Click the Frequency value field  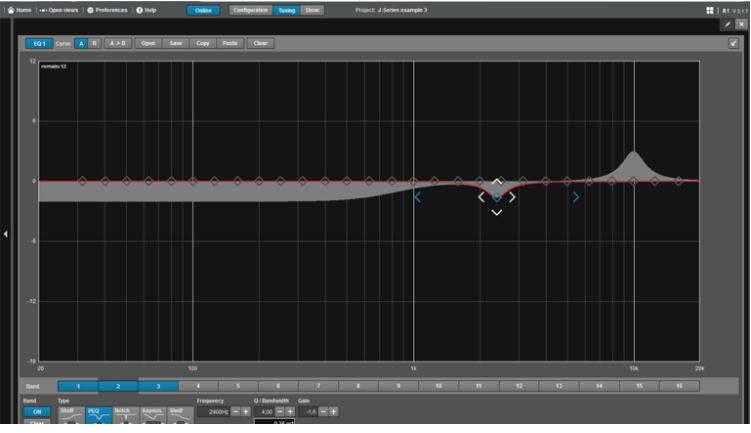214,411
